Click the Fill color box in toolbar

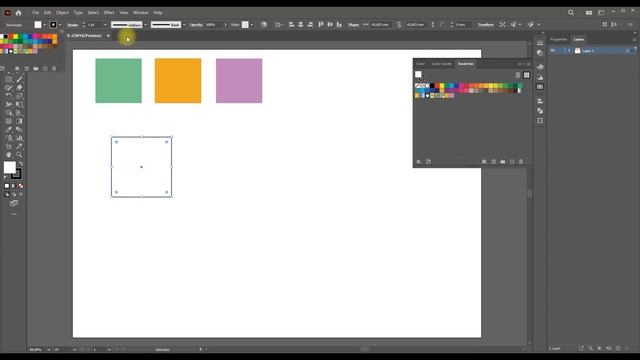(x=9, y=167)
